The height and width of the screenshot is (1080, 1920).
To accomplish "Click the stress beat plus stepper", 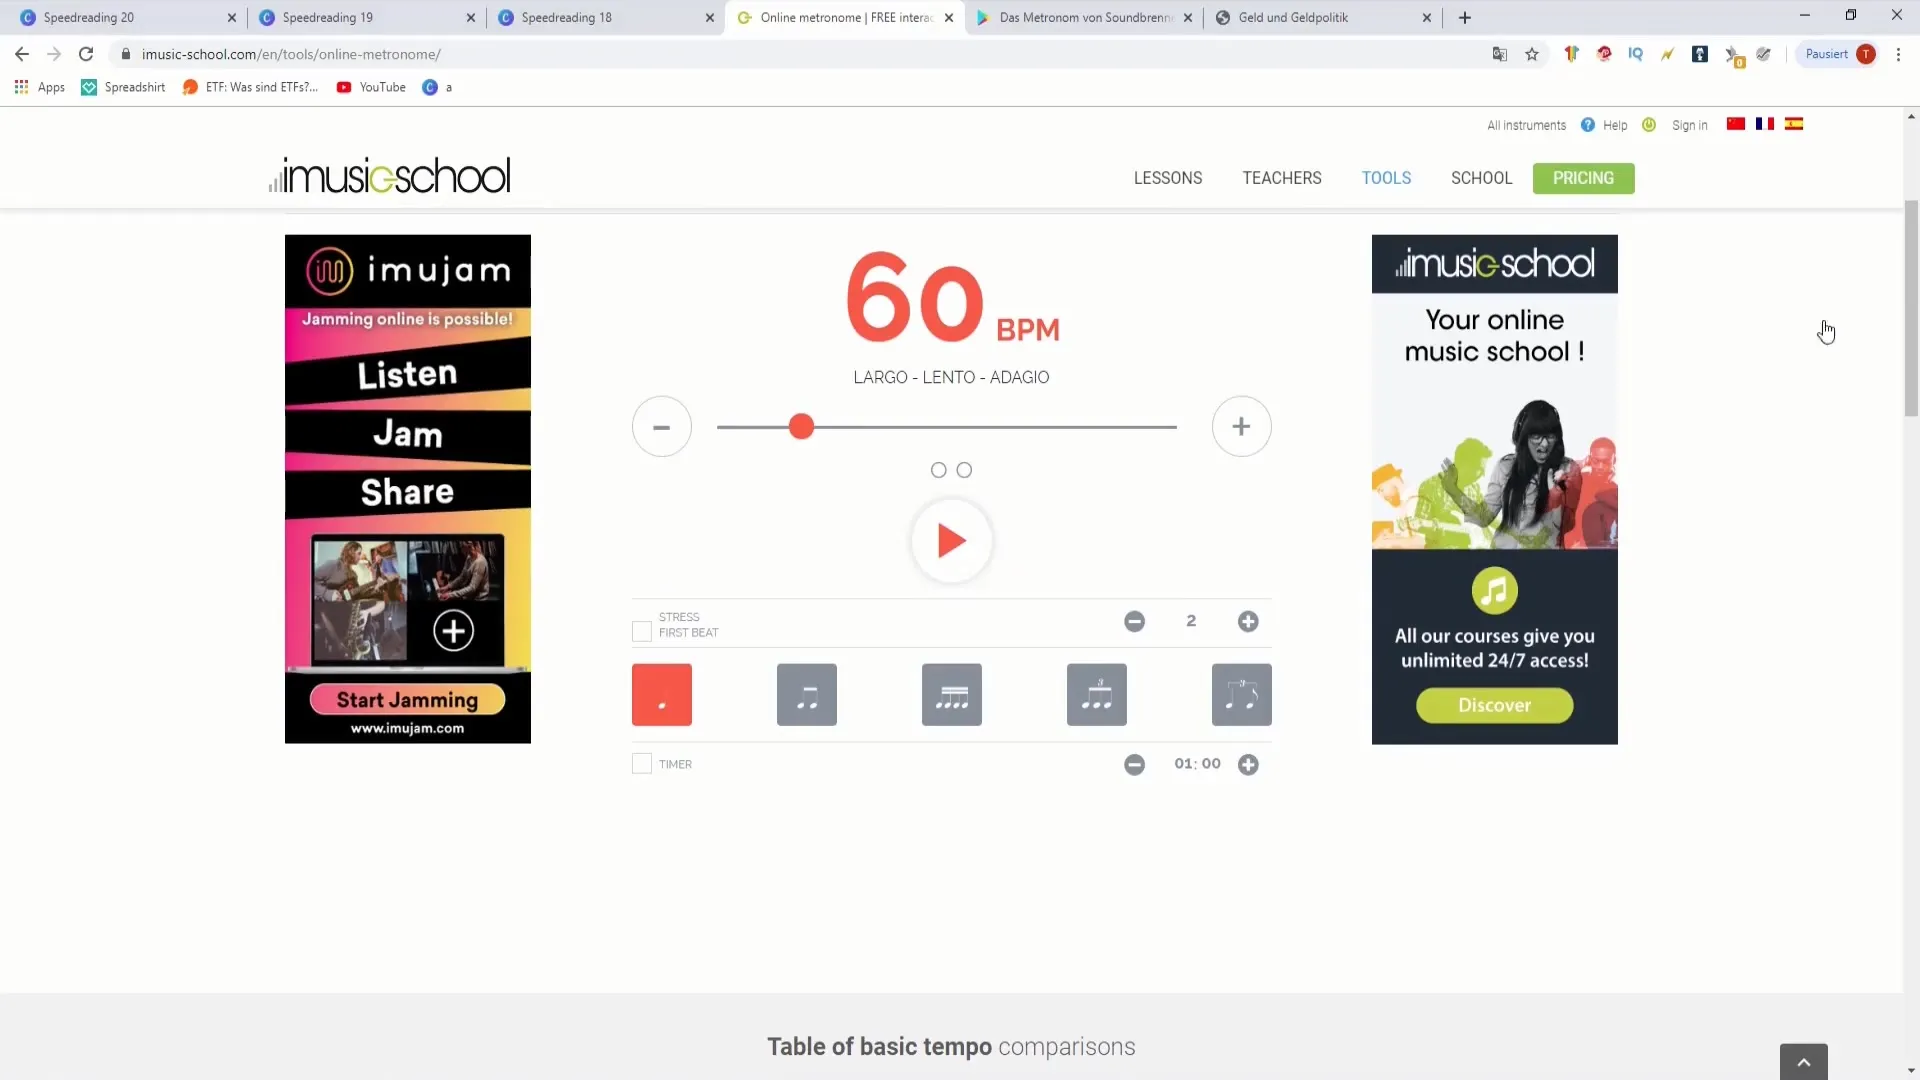I will (1247, 621).
